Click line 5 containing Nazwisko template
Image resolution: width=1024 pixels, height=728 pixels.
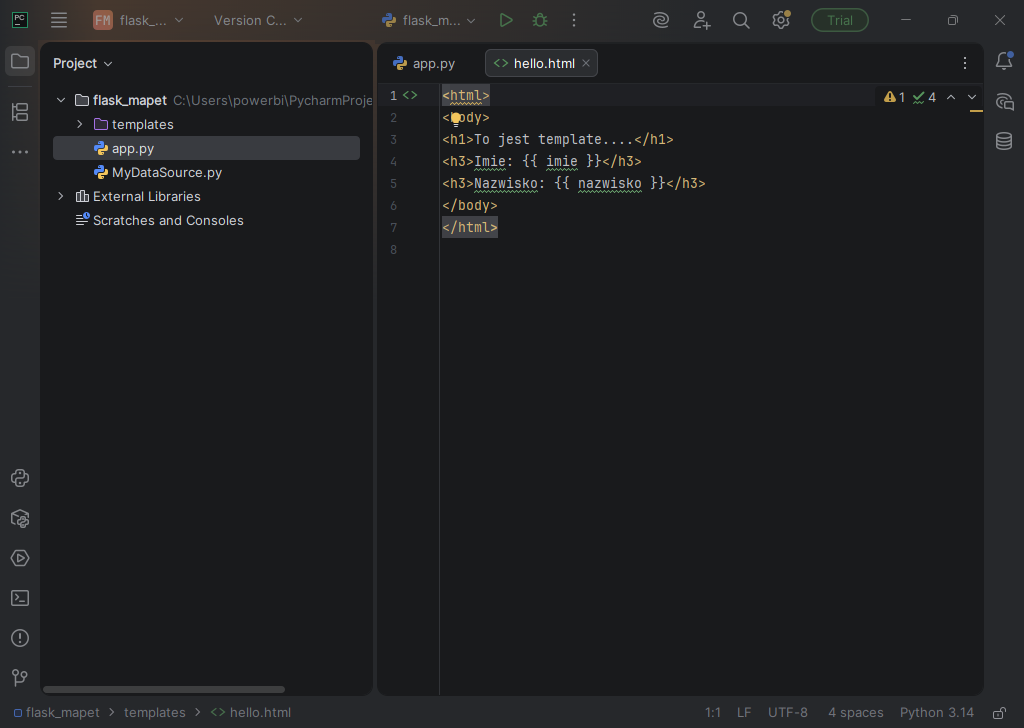573,183
